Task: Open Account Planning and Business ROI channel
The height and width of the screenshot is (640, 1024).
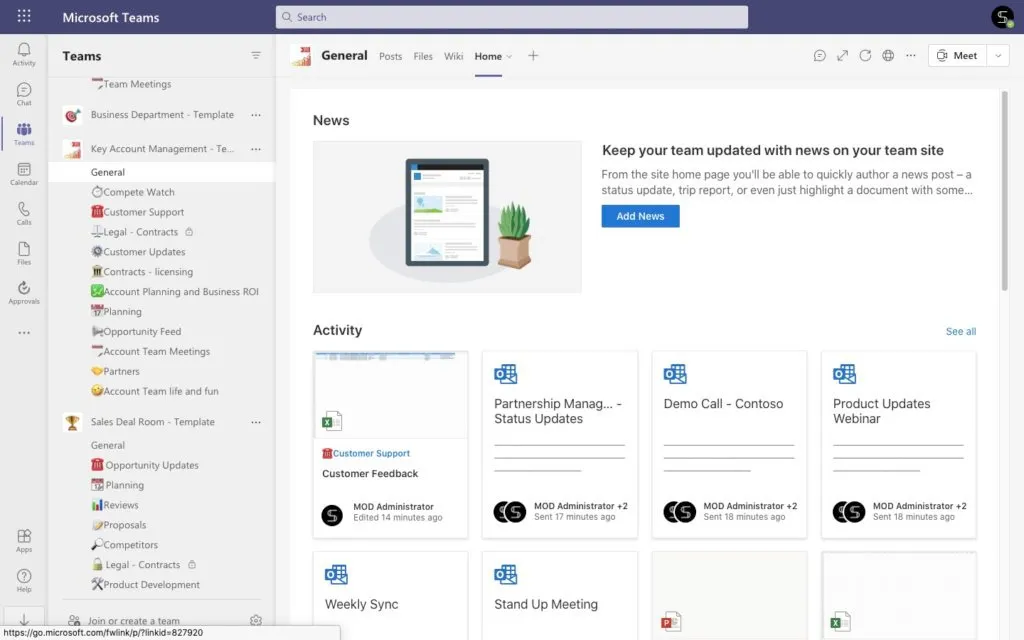Action: point(181,291)
